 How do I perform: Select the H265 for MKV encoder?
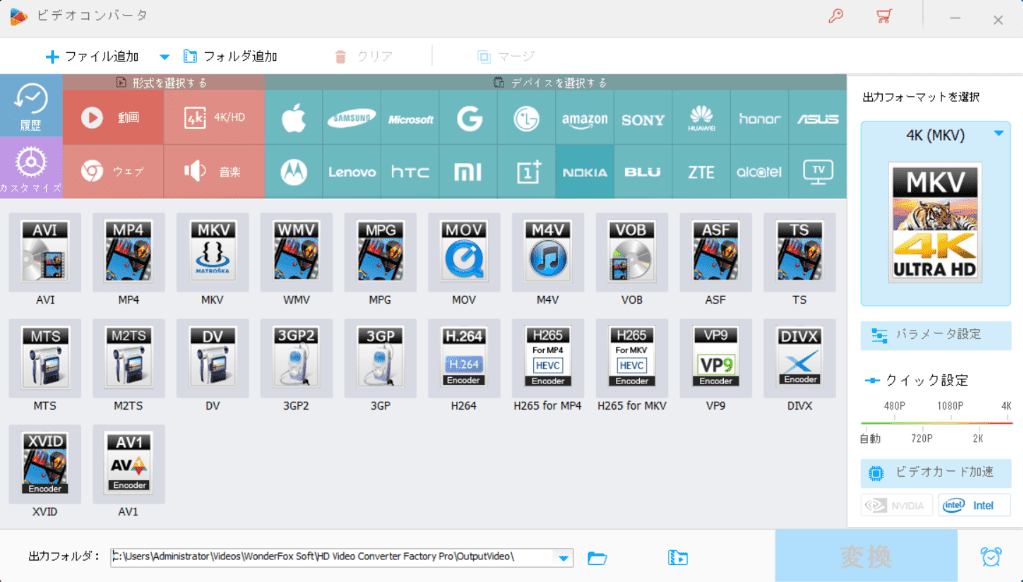point(632,358)
